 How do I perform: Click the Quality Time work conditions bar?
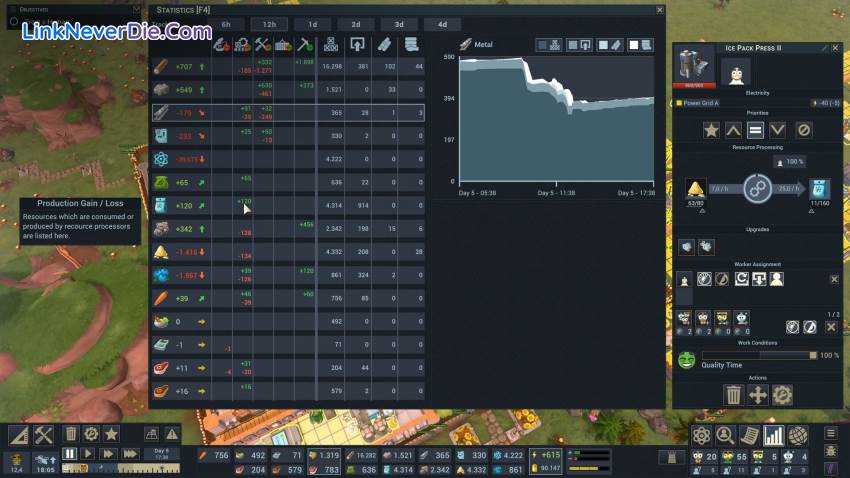tap(760, 355)
